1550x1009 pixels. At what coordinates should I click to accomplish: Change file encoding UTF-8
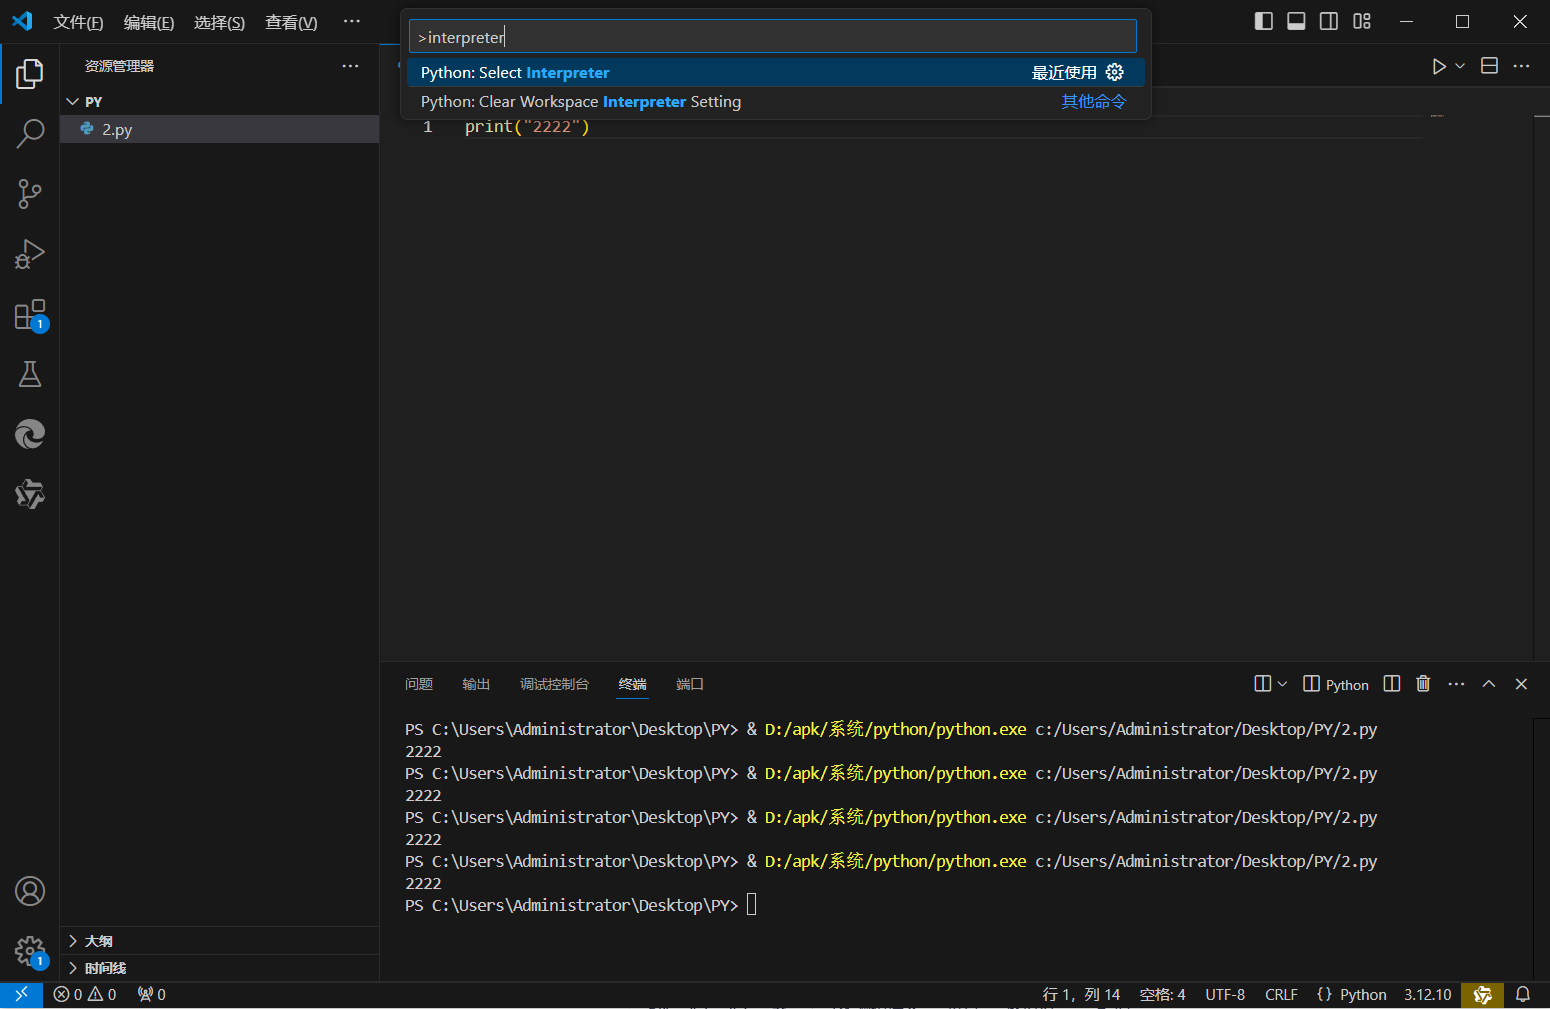click(1225, 994)
